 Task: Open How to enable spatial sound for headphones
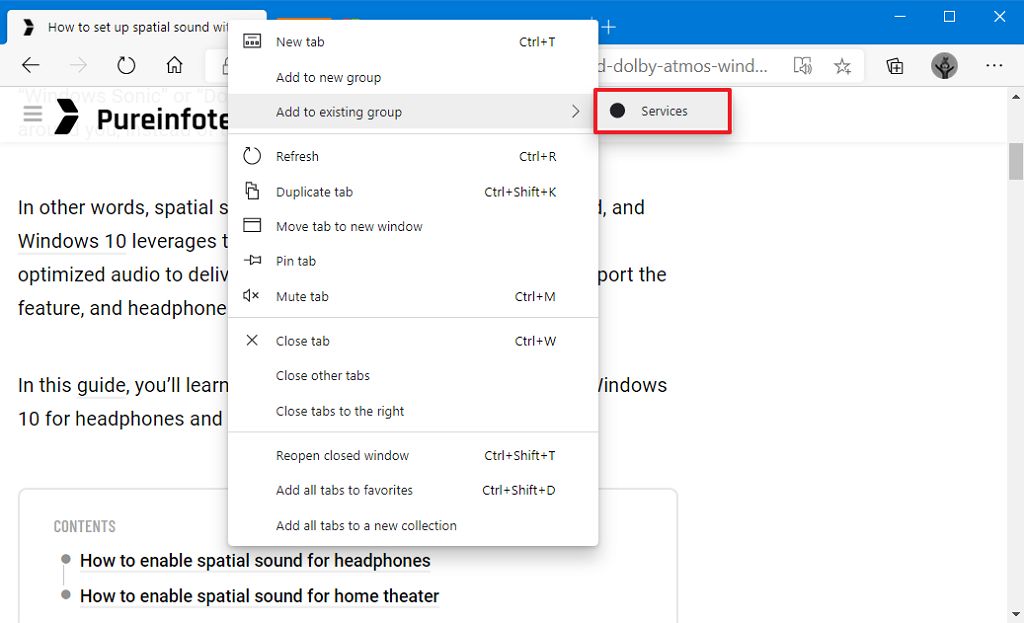click(255, 560)
